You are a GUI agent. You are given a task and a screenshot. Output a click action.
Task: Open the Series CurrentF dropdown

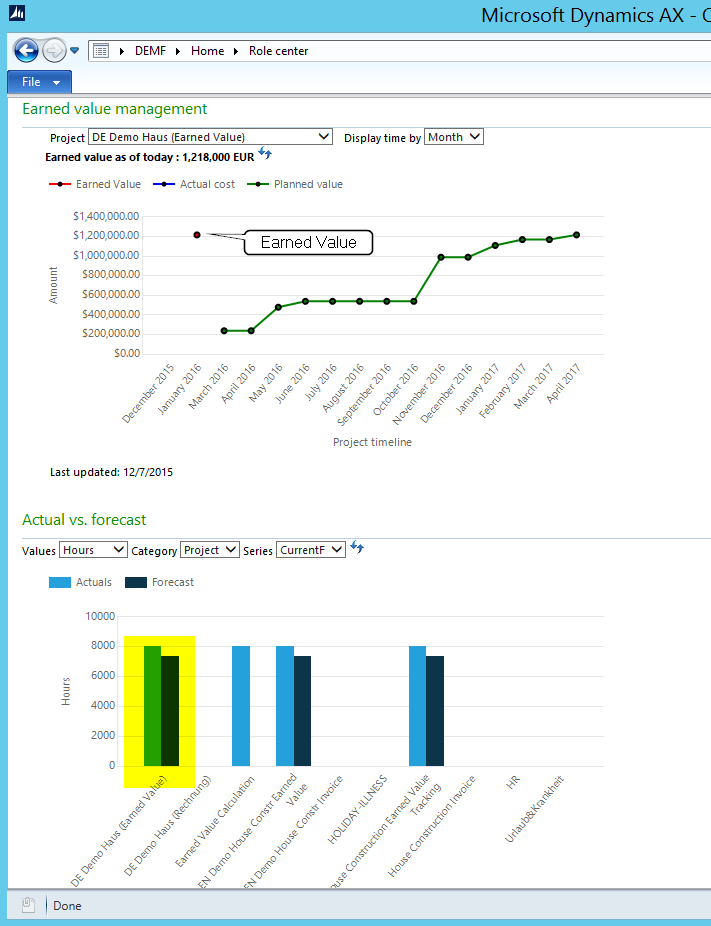pos(311,549)
